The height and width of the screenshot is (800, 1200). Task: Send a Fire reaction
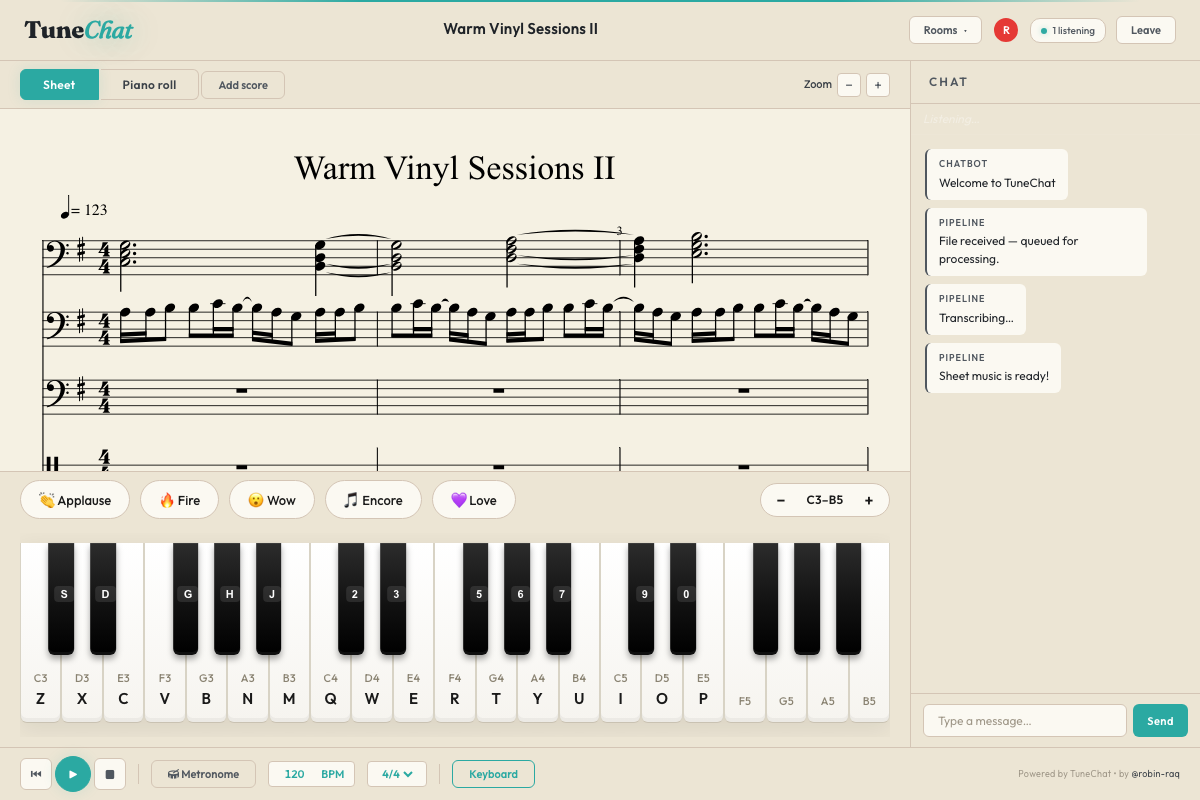[x=180, y=500]
